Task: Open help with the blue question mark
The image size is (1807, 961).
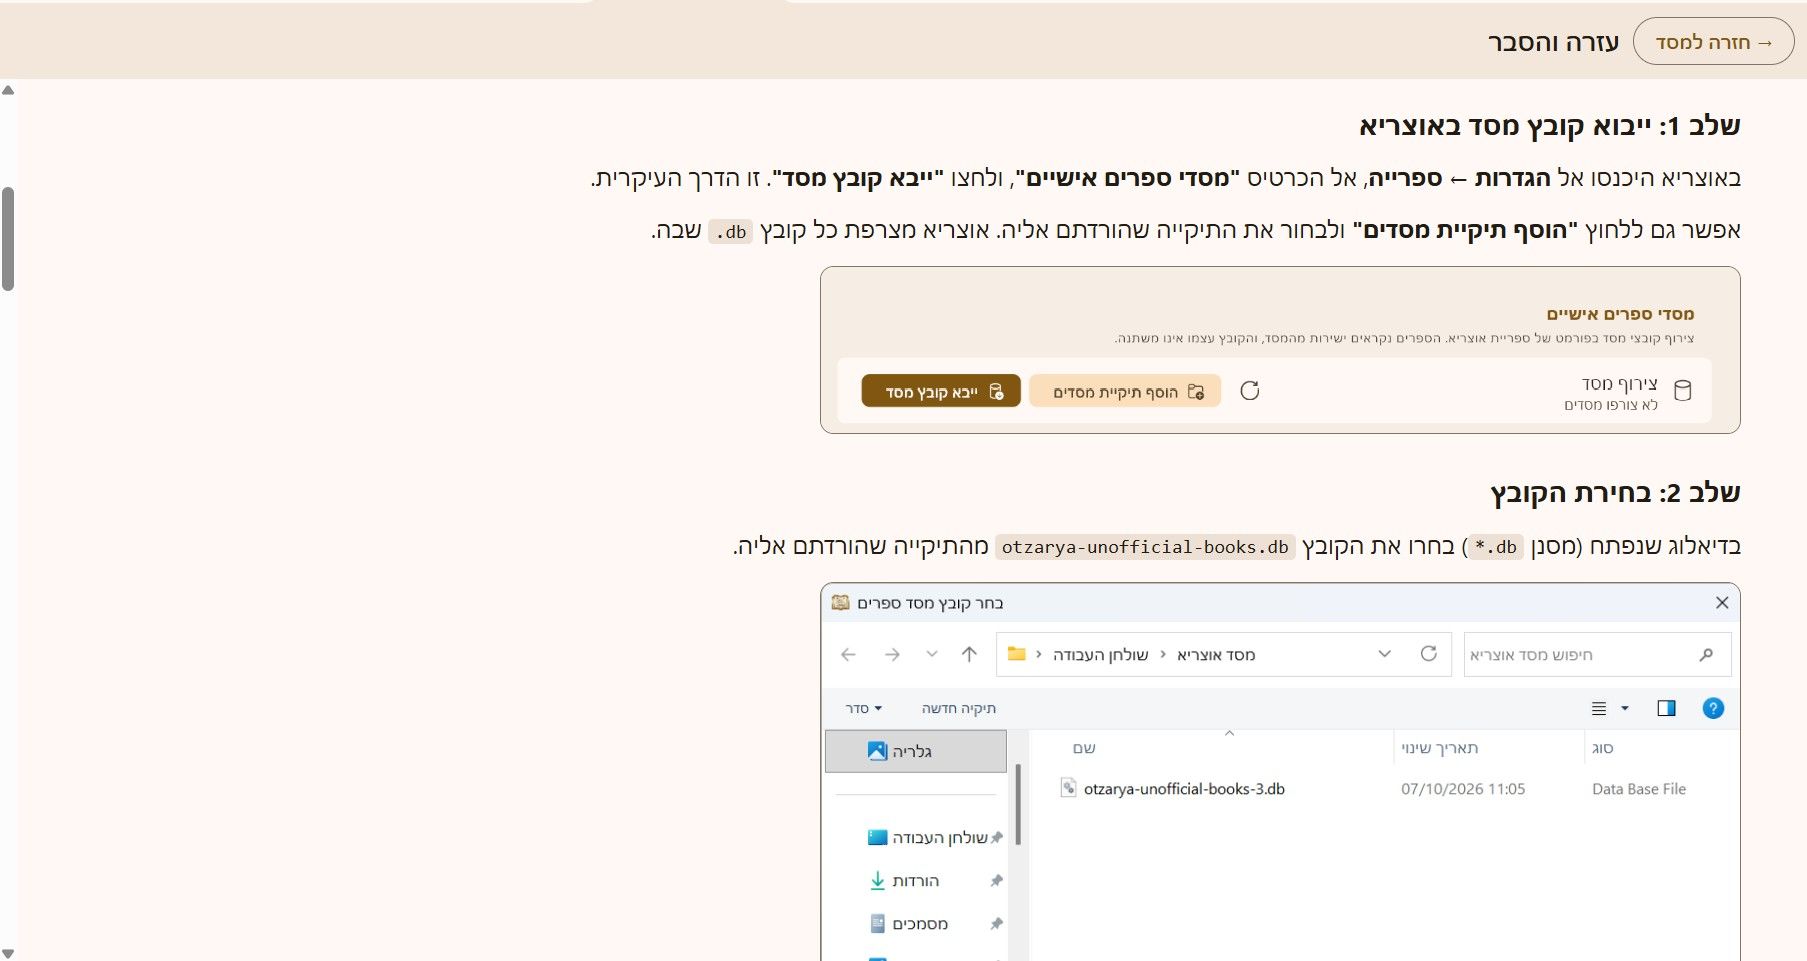Action: (x=1713, y=708)
